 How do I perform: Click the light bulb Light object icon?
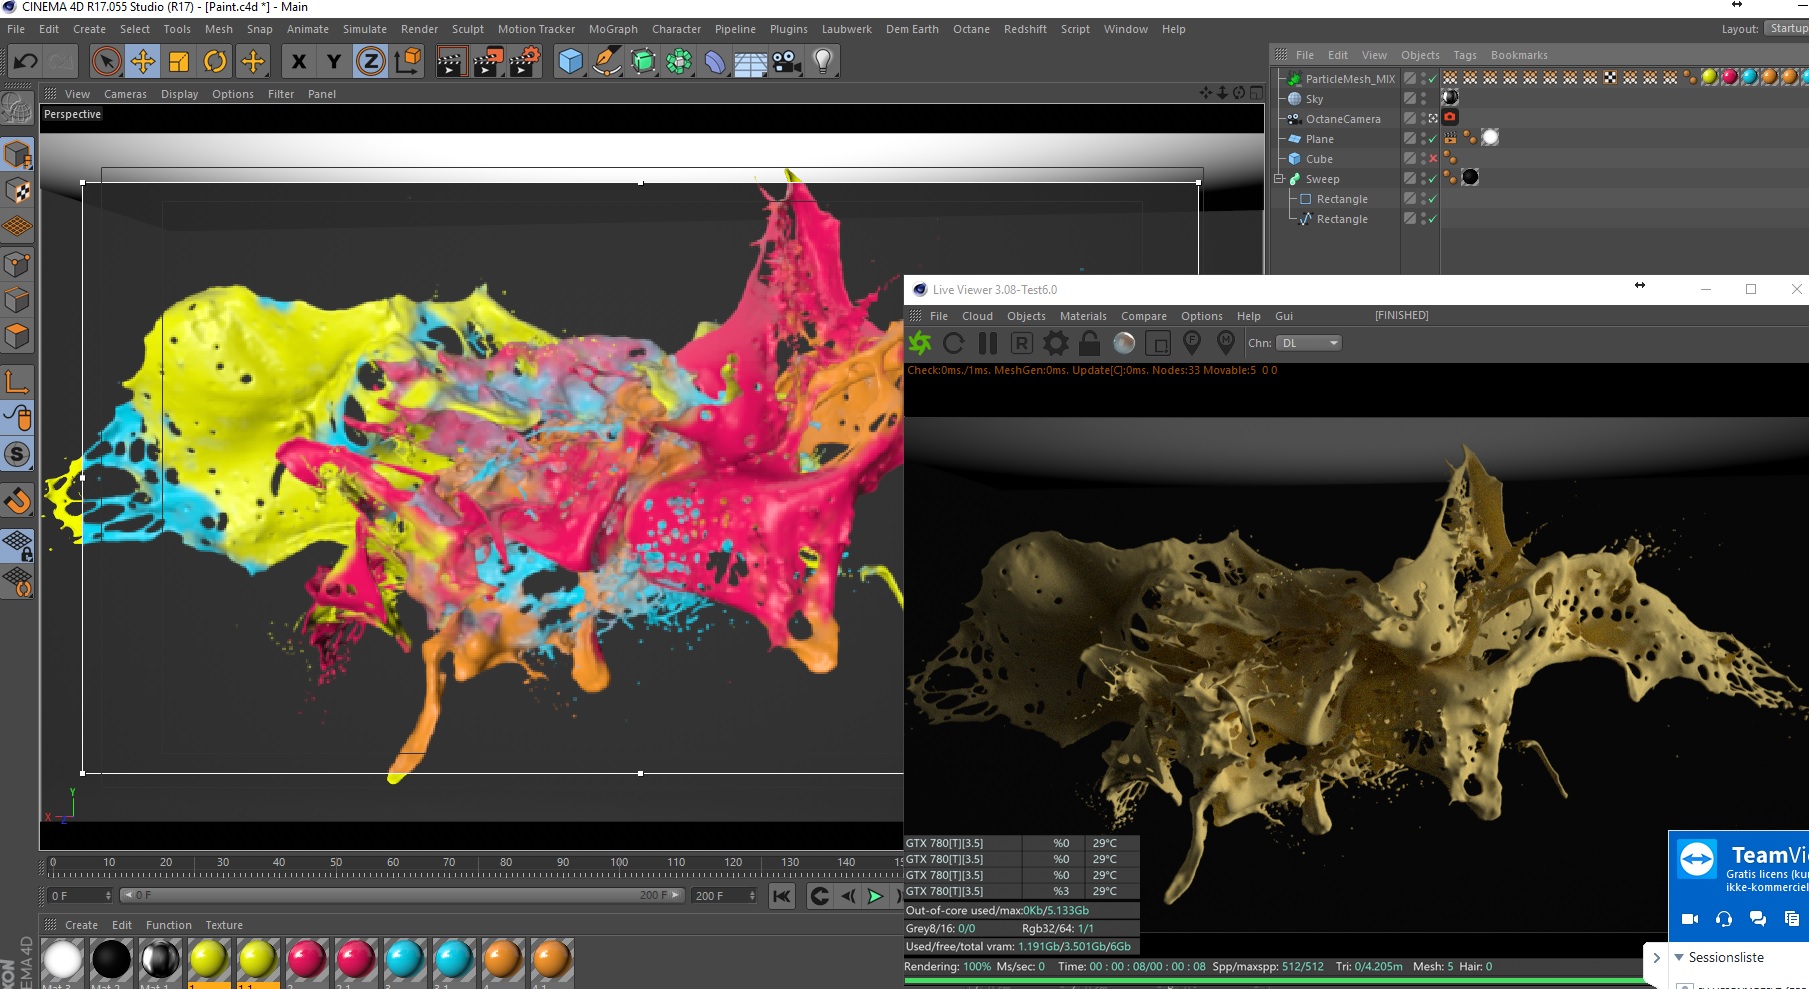(822, 62)
